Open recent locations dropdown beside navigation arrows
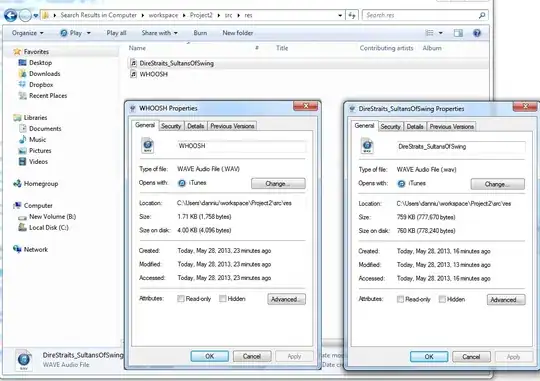540x381 pixels. tap(35, 16)
